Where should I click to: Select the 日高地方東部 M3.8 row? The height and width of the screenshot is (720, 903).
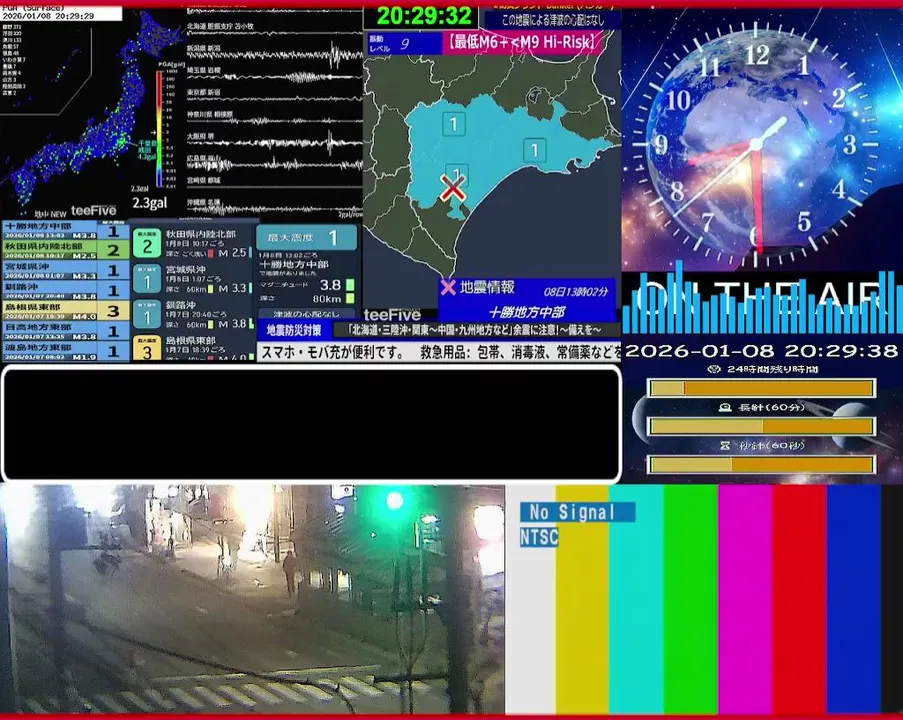point(65,331)
